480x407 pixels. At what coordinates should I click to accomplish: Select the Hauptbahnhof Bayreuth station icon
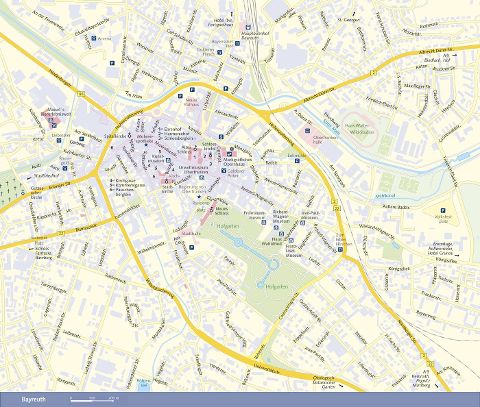[248, 28]
